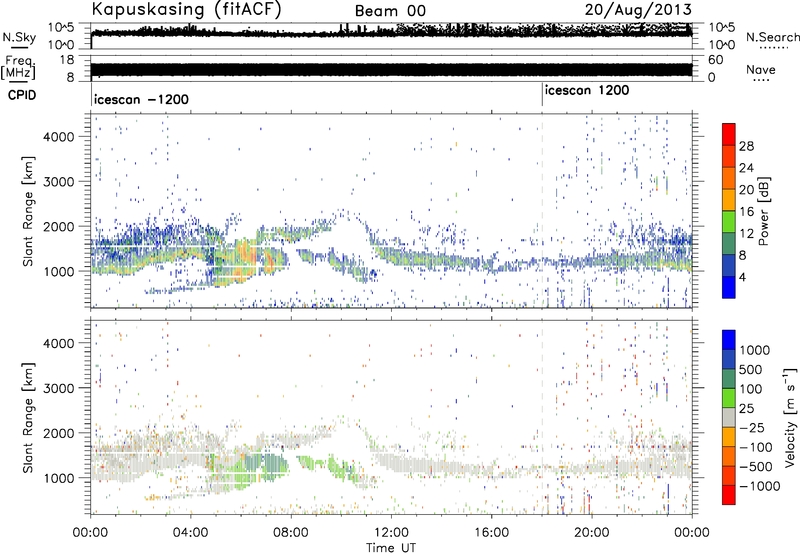Click the '12:00' time tick label
The image size is (800, 554).
click(x=391, y=533)
